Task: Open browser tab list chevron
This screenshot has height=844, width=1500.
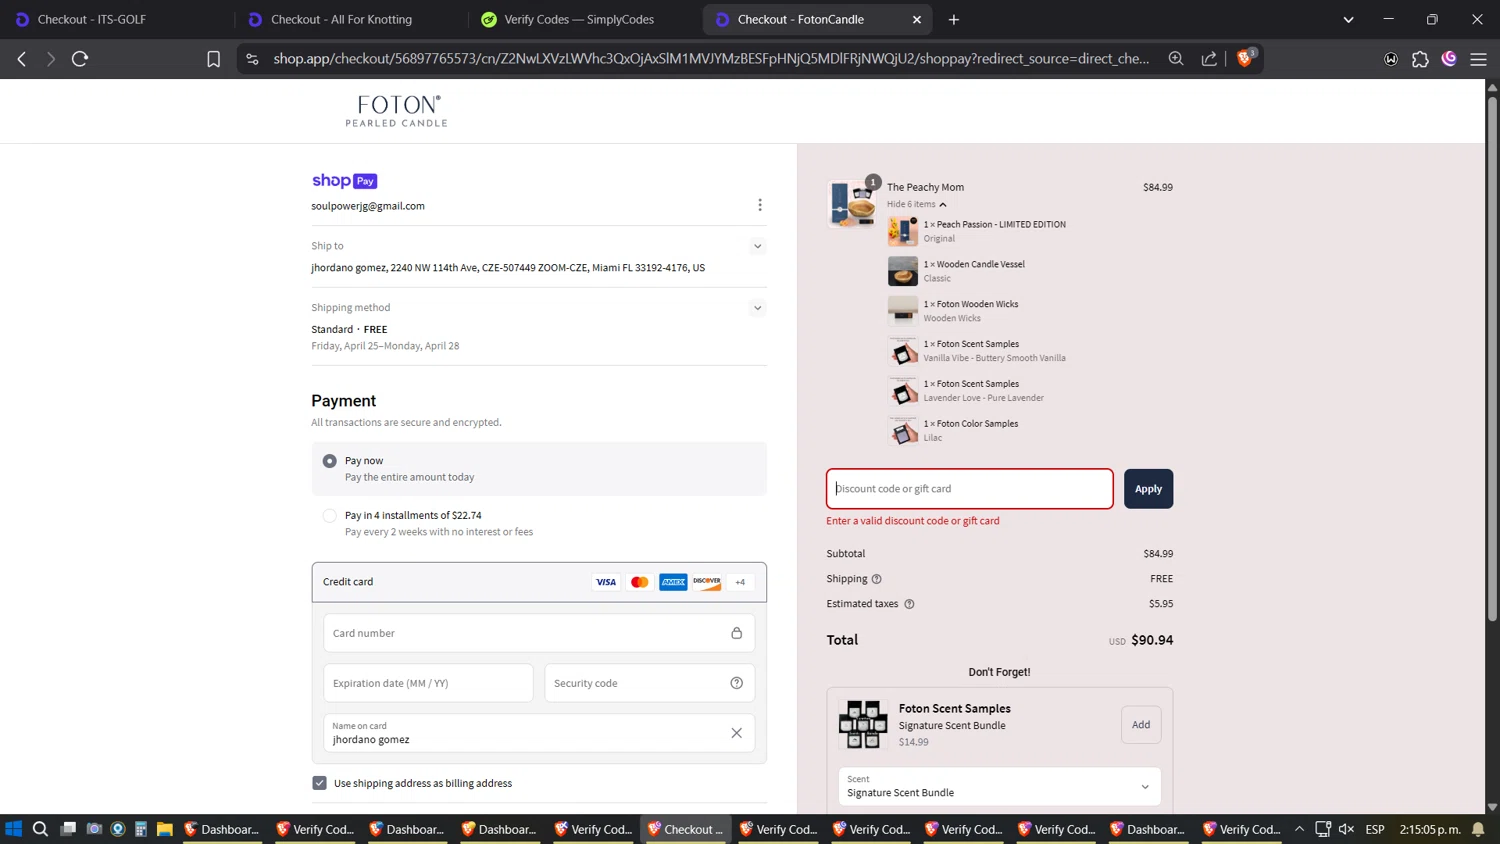Action: point(1348,19)
